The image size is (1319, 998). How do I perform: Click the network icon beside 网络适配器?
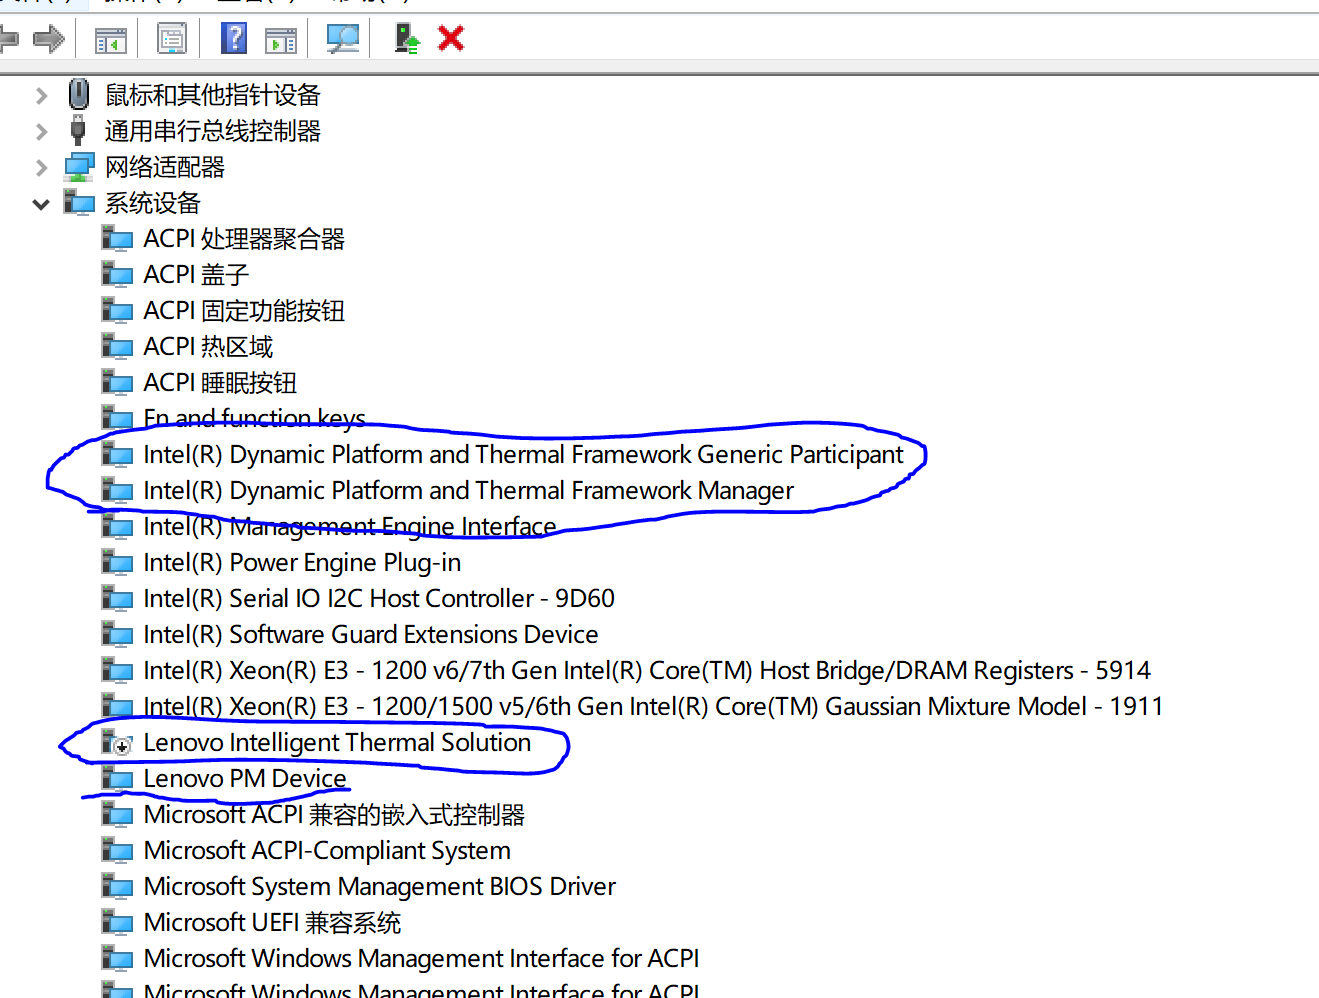coord(79,167)
